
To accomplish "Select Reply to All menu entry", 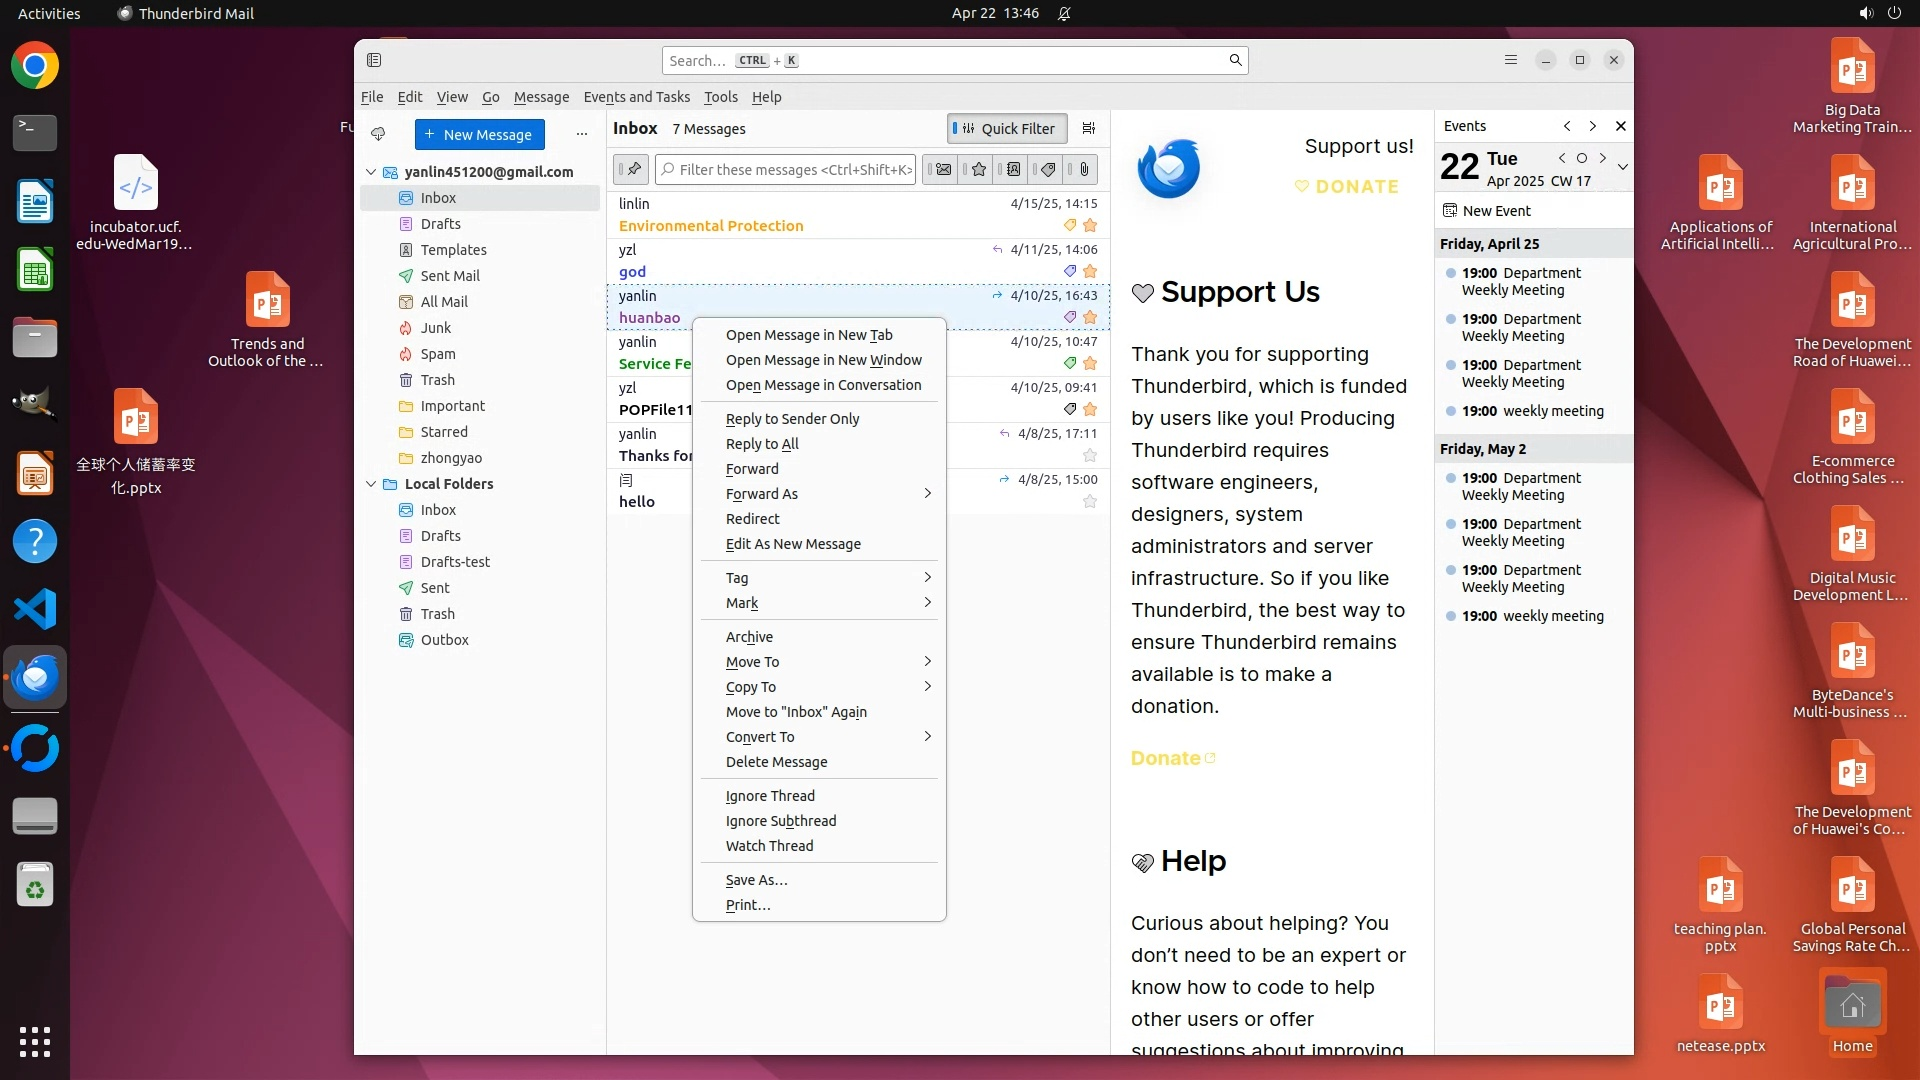I will pos(761,444).
